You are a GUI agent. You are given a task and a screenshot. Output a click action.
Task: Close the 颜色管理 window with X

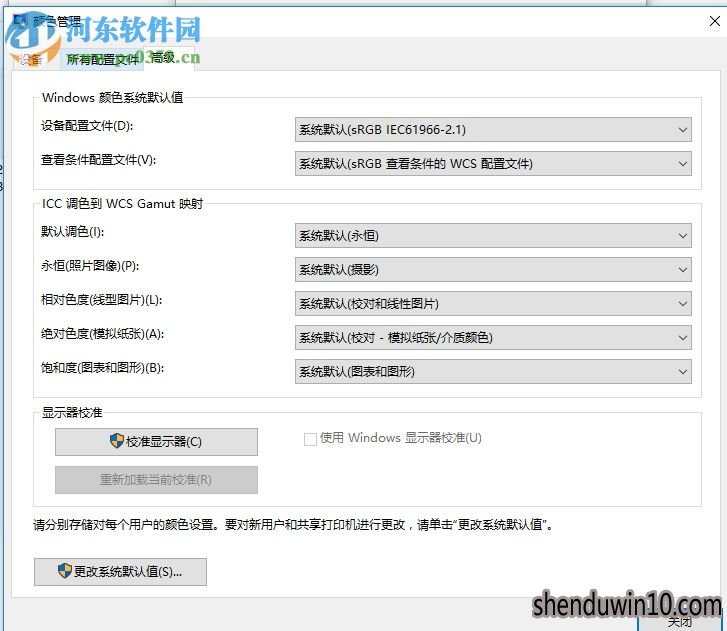714,21
